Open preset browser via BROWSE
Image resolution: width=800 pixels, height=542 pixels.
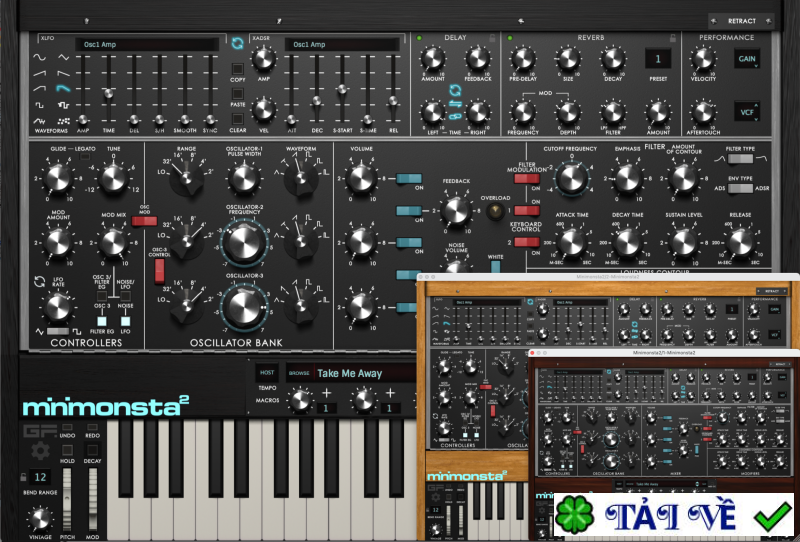[299, 373]
